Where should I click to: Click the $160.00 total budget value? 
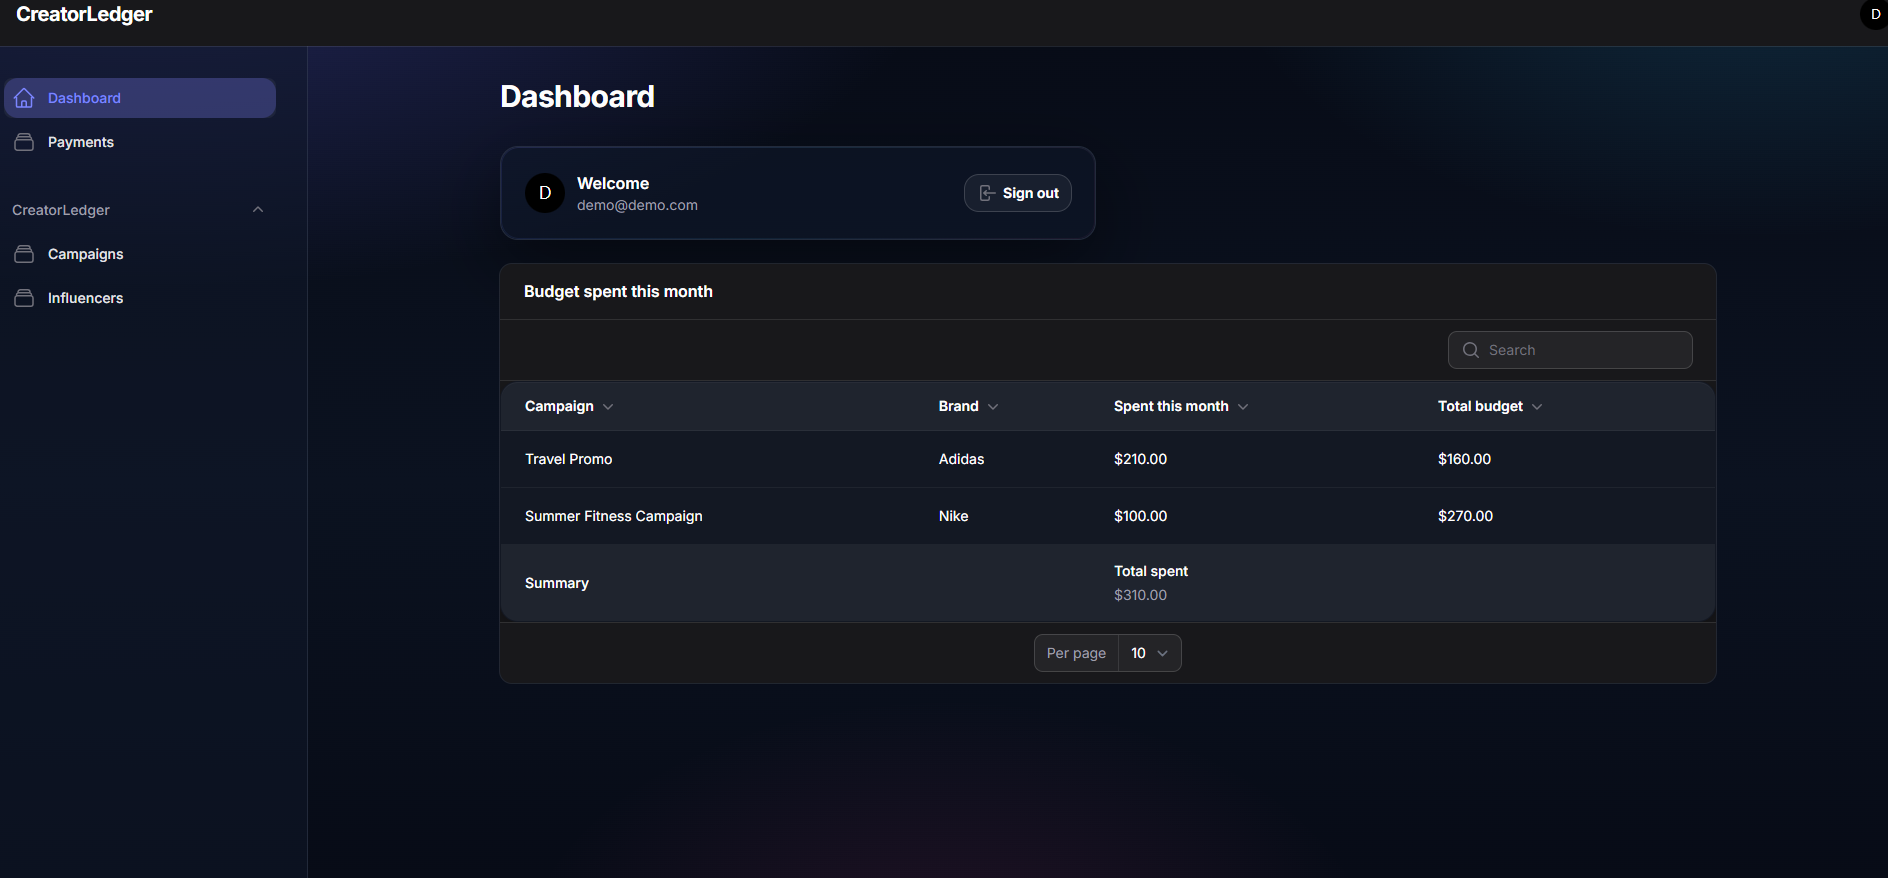point(1464,459)
